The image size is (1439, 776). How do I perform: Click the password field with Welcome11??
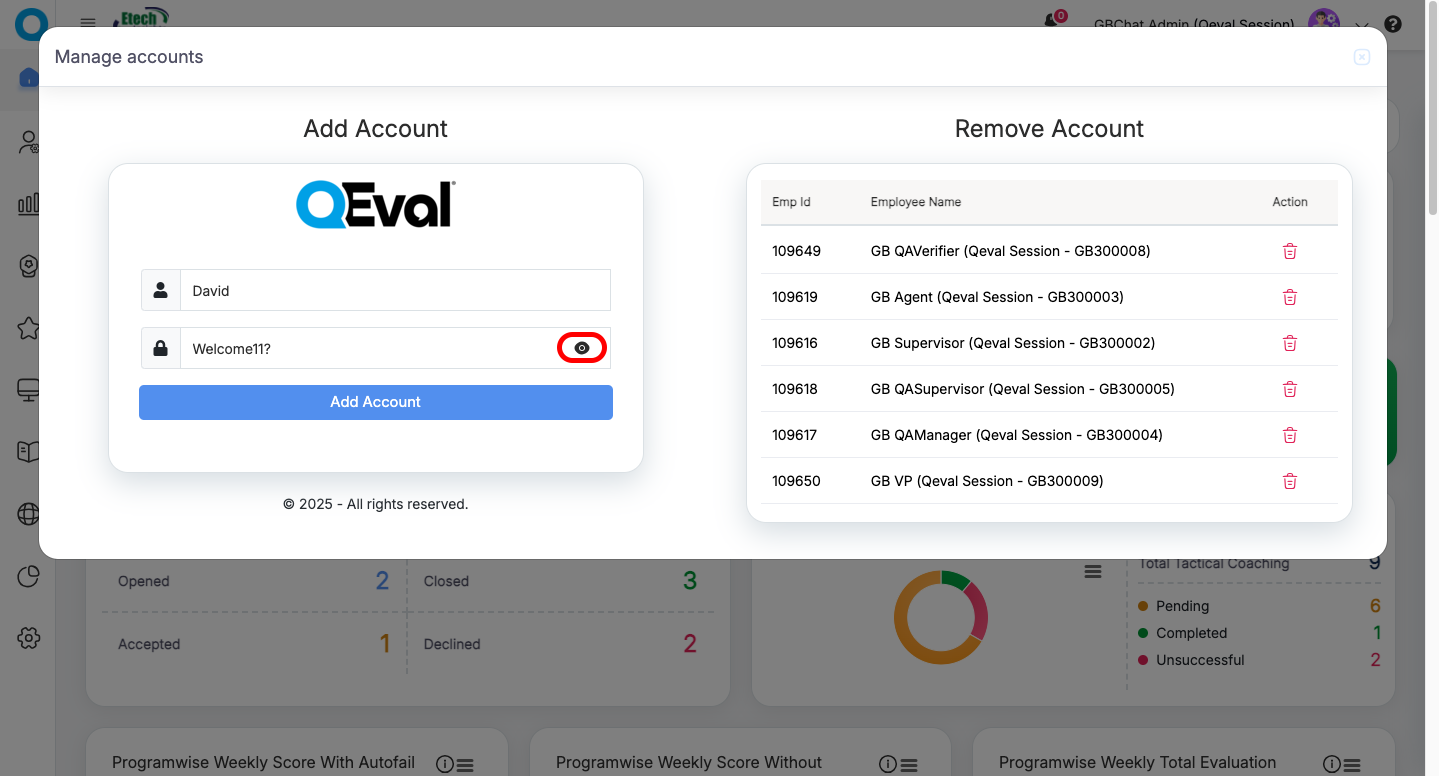[x=365, y=349]
